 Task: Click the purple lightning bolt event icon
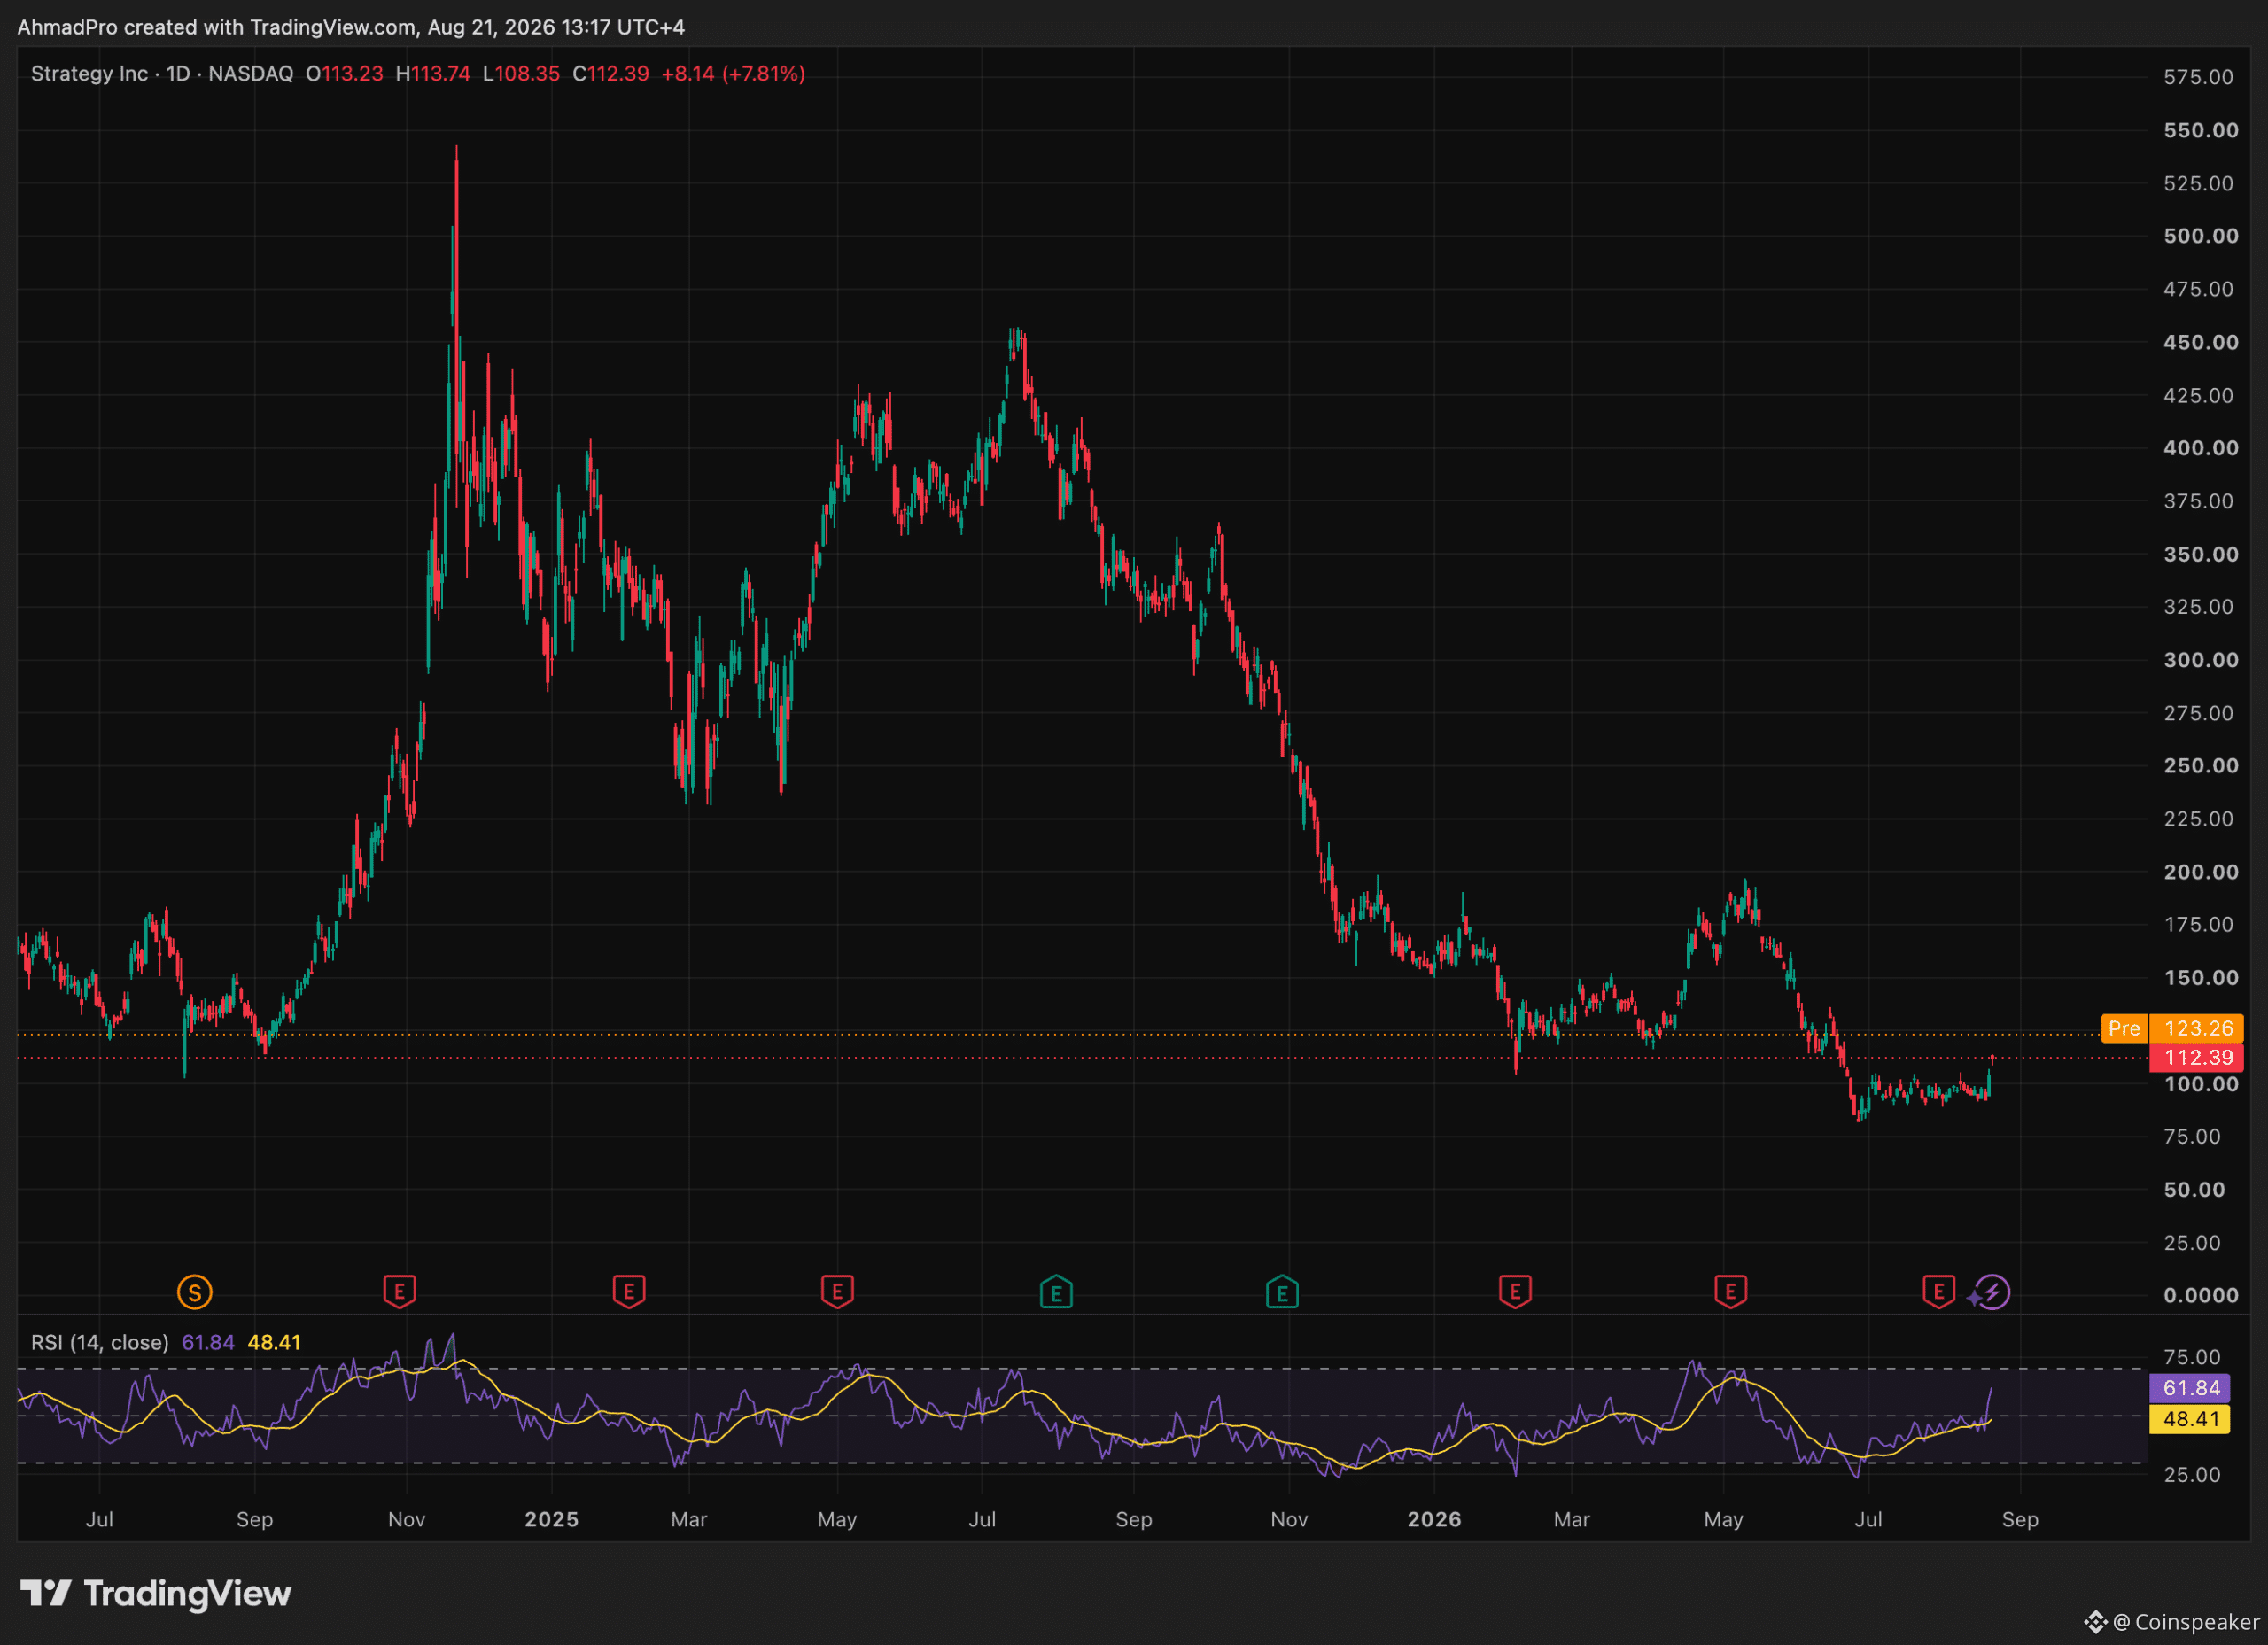pos(1992,1292)
